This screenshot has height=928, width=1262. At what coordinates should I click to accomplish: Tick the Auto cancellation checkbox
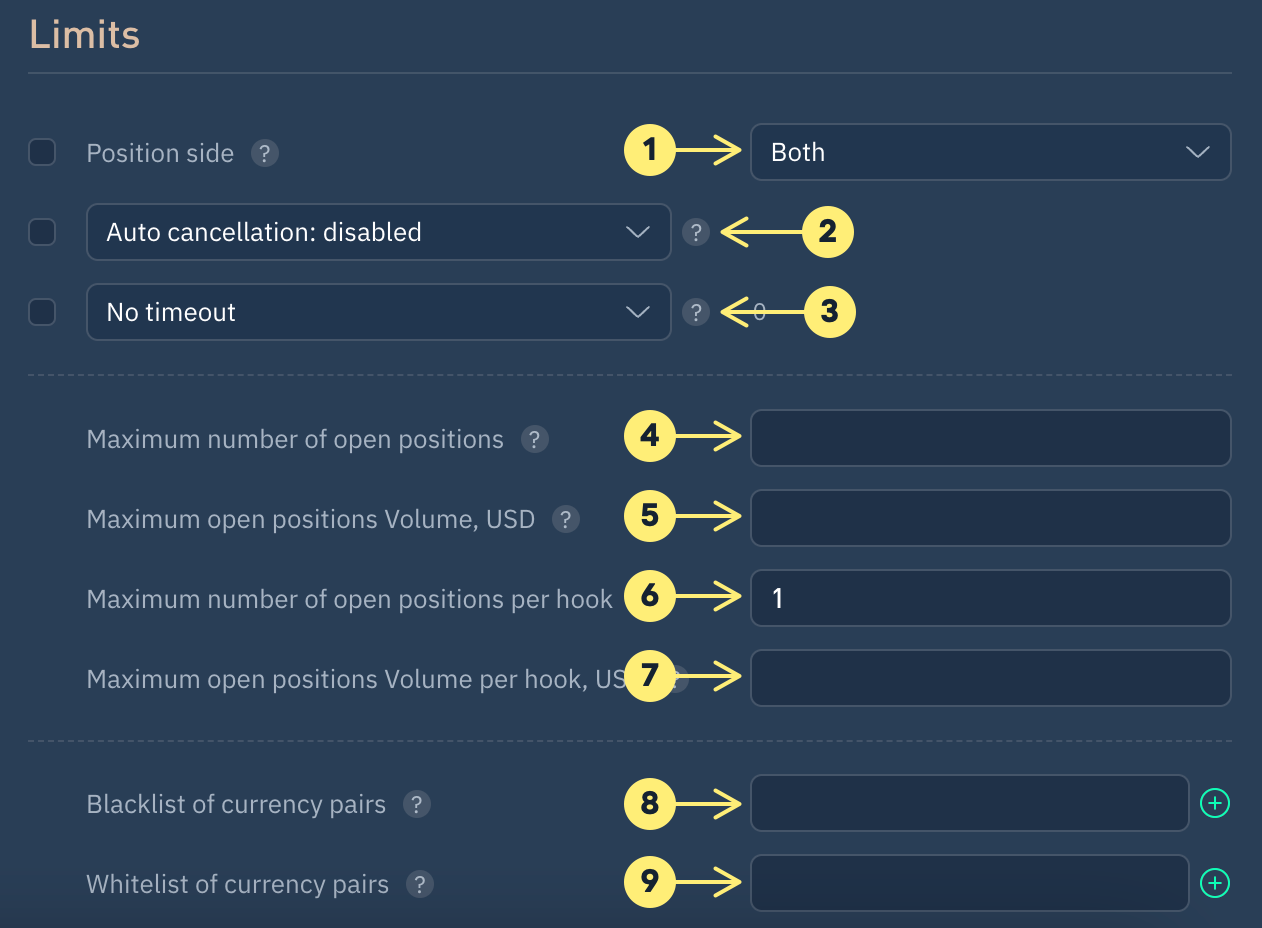point(42,232)
